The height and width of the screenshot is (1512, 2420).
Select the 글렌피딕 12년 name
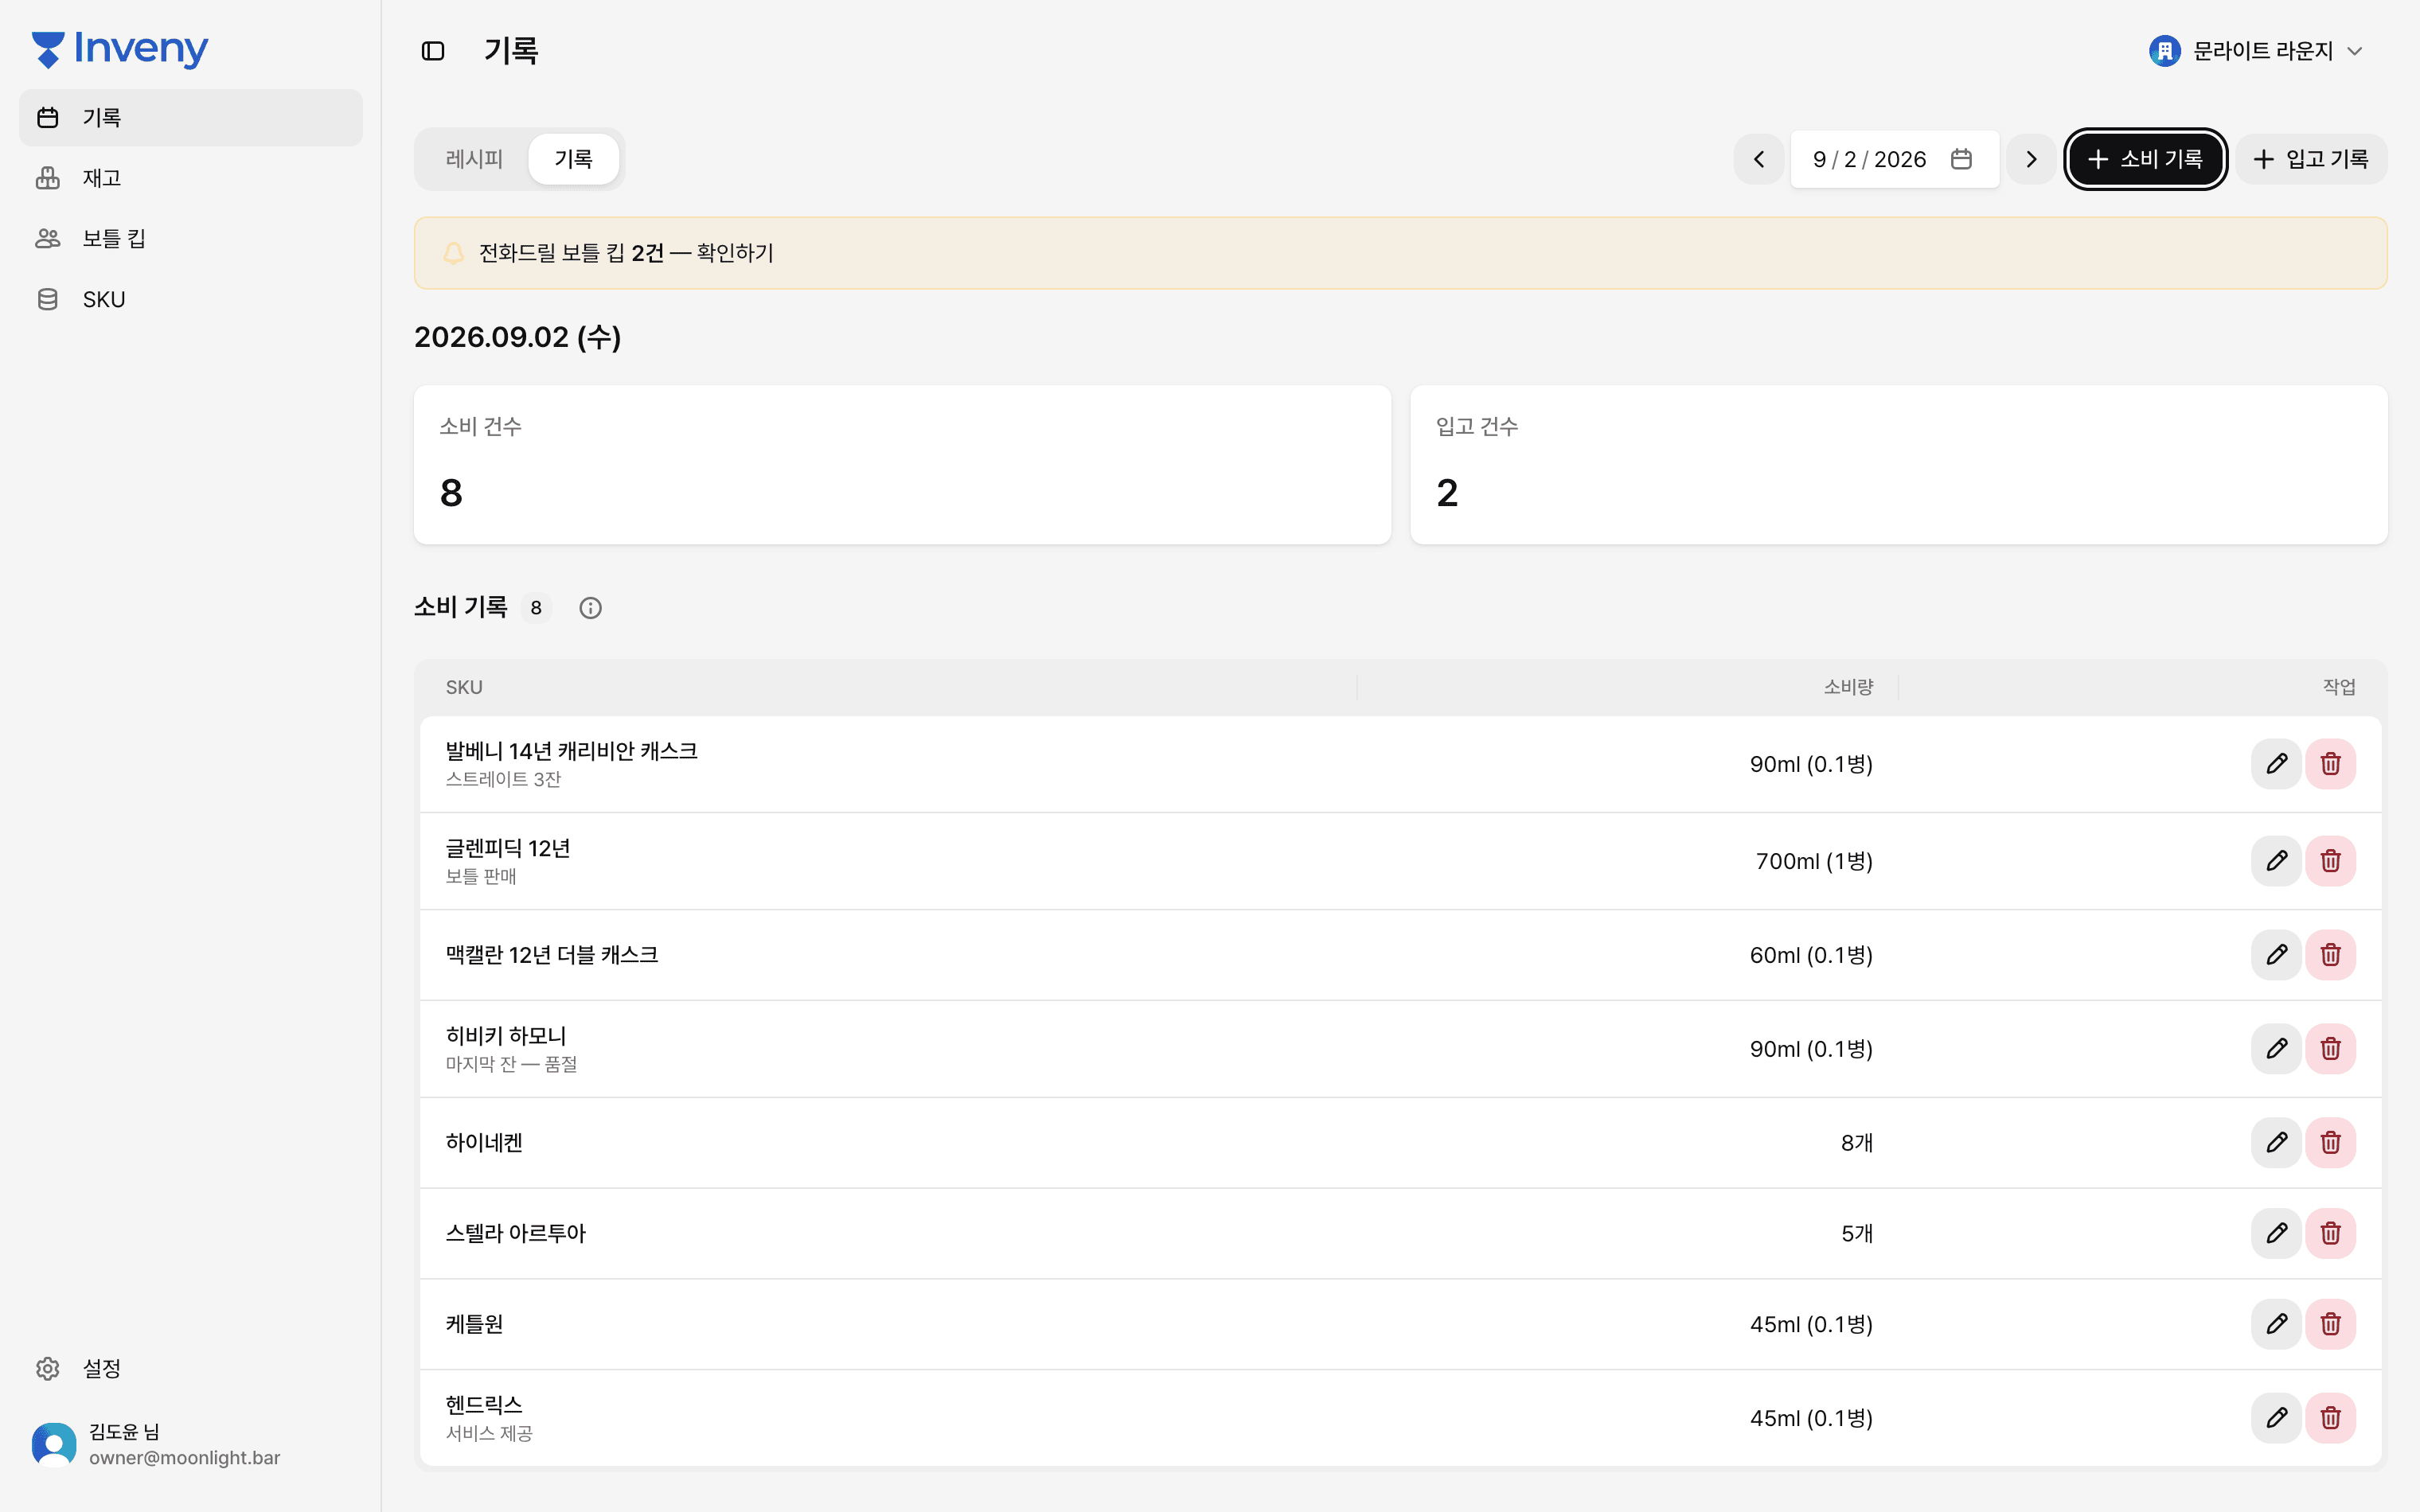[508, 848]
